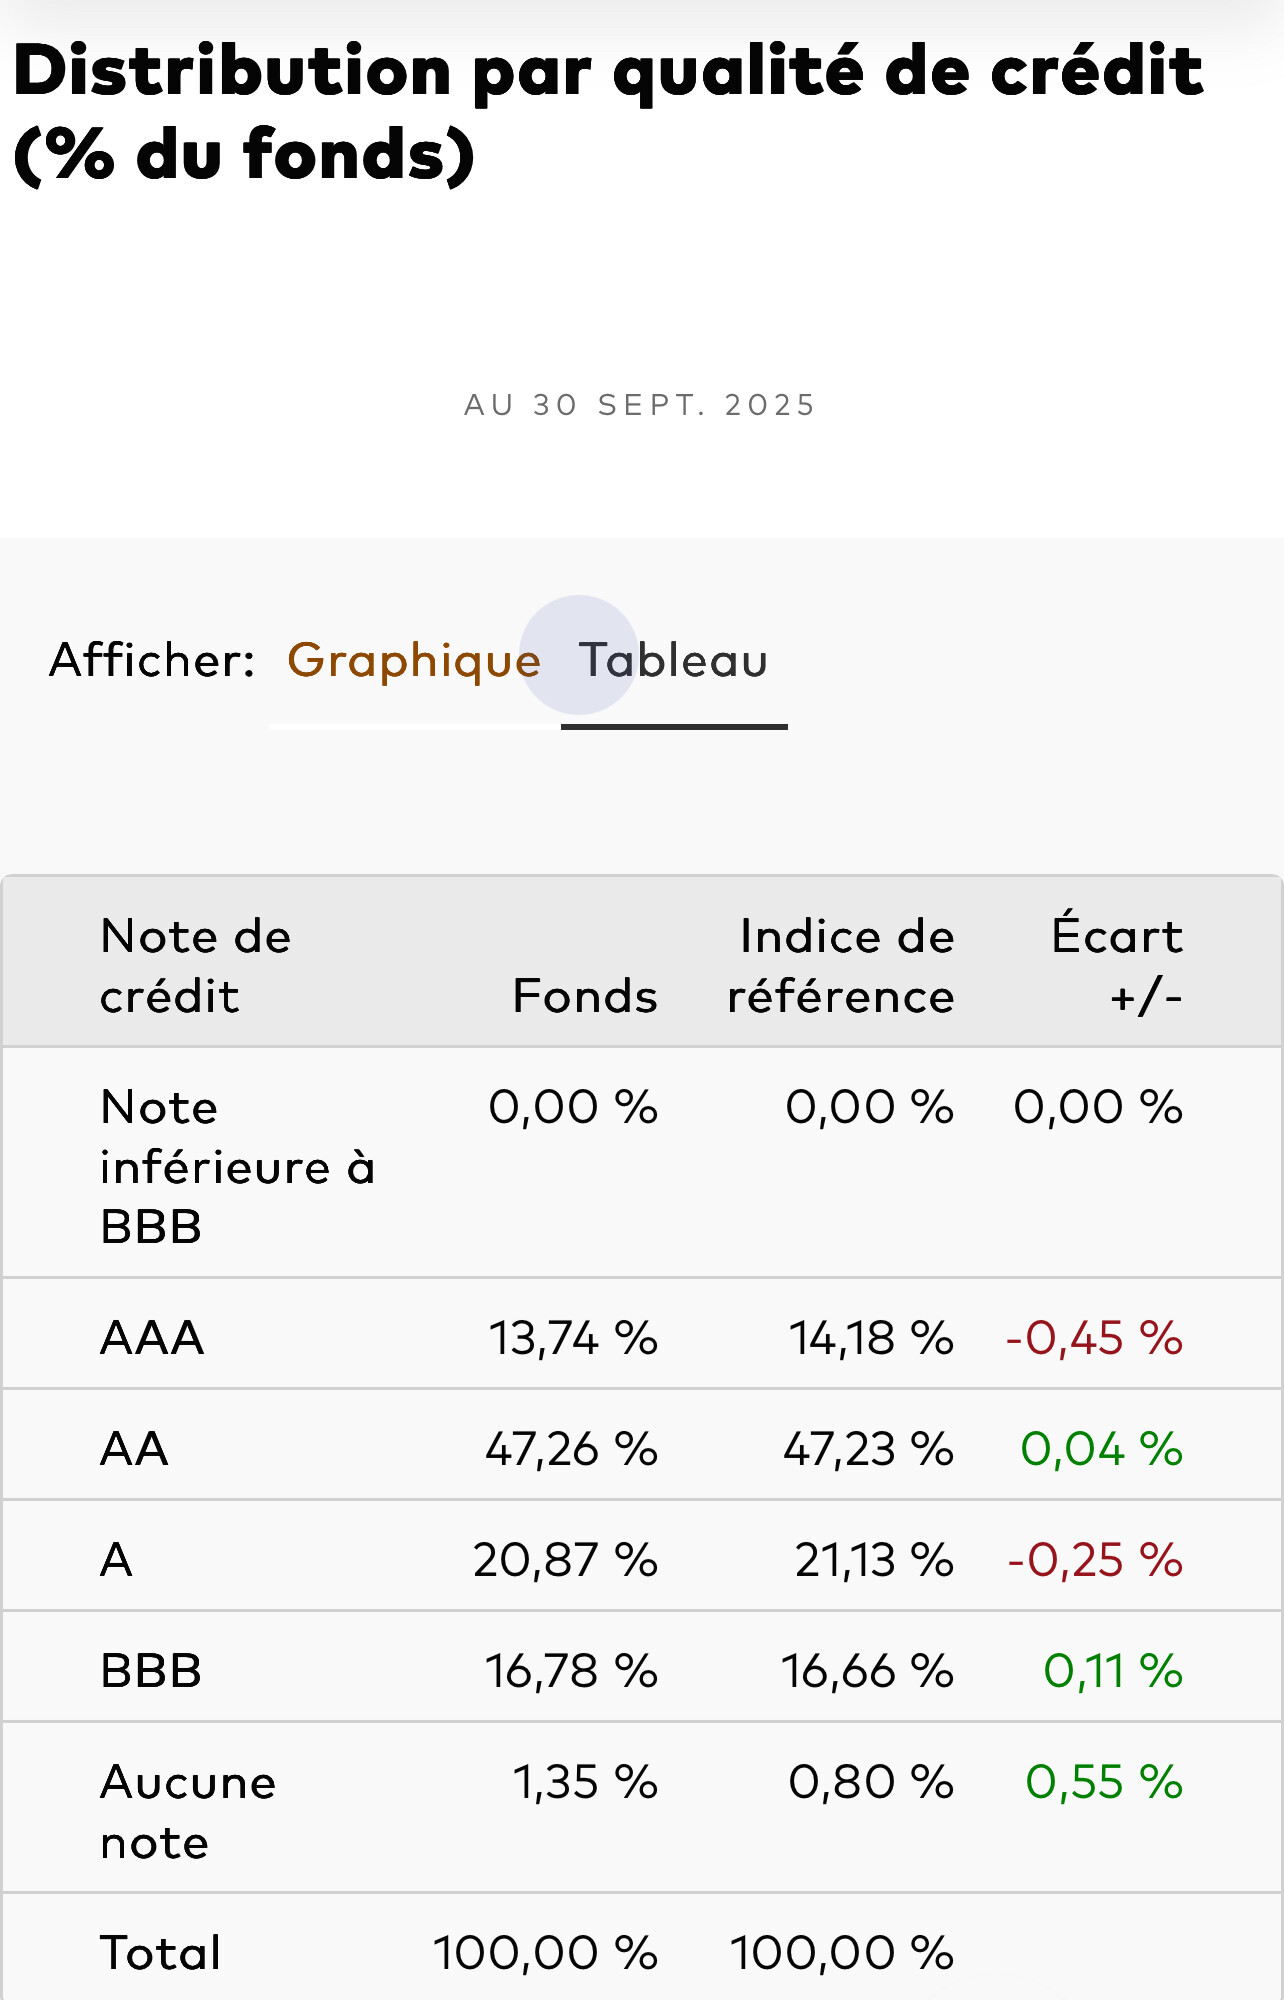Click the 'Écart +/-' column header
Viewport: 1284px width, 2000px height.
(1117, 966)
